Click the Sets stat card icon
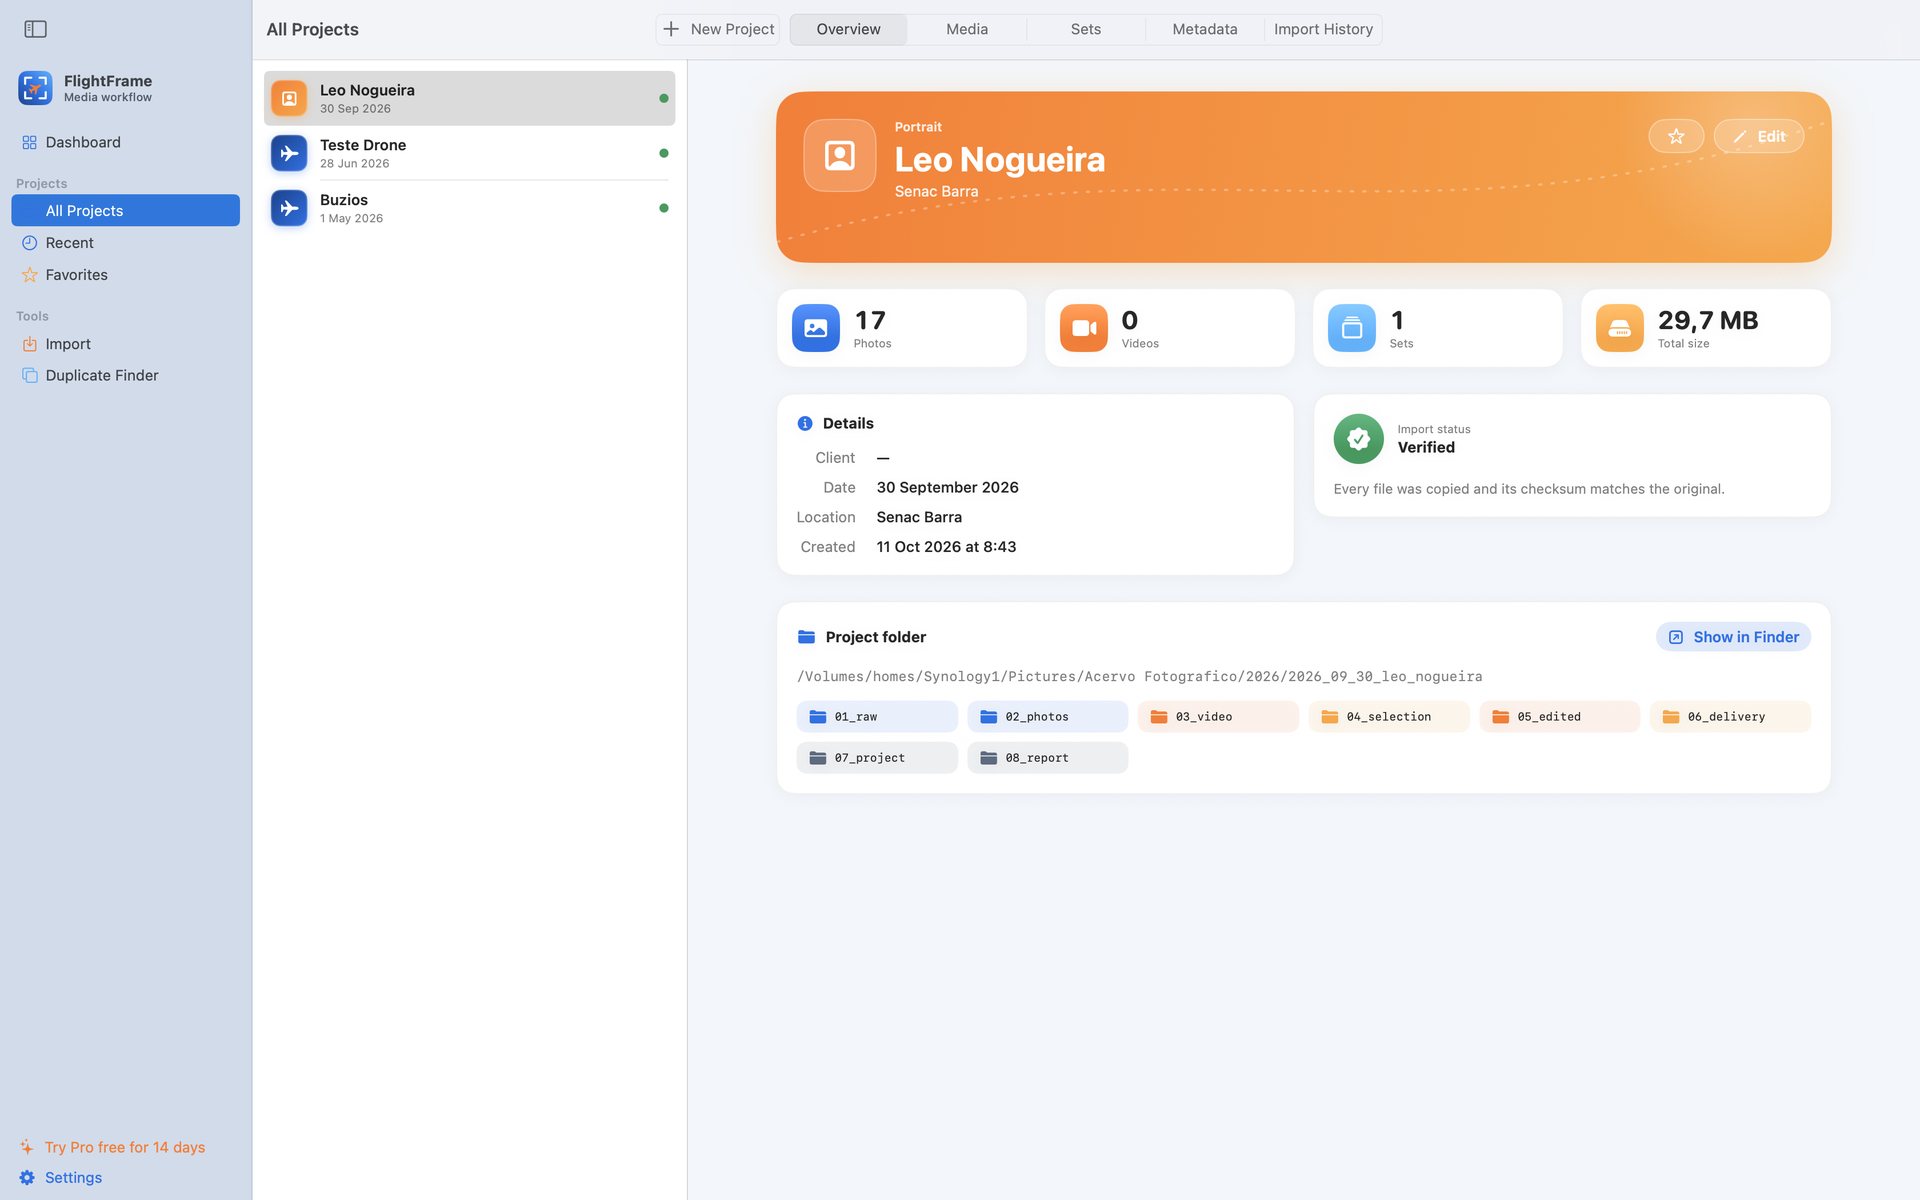1920x1200 pixels. (x=1352, y=328)
